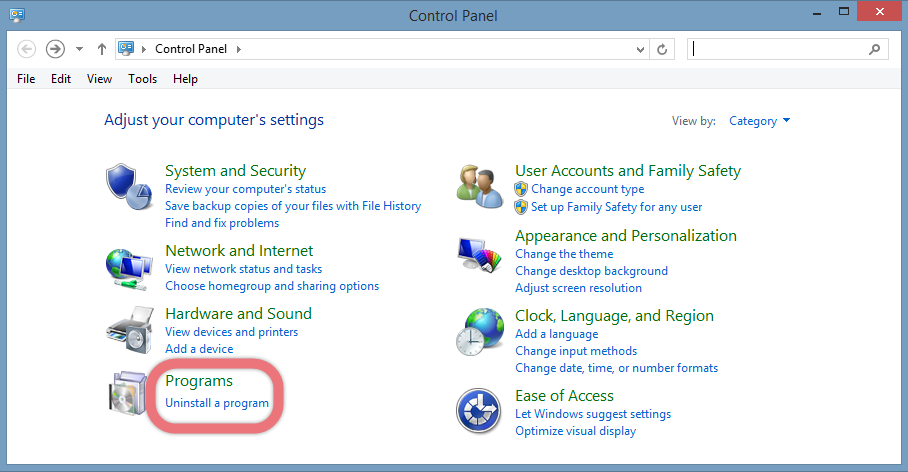
Task: Open the address bar history dropdown
Action: [640, 49]
